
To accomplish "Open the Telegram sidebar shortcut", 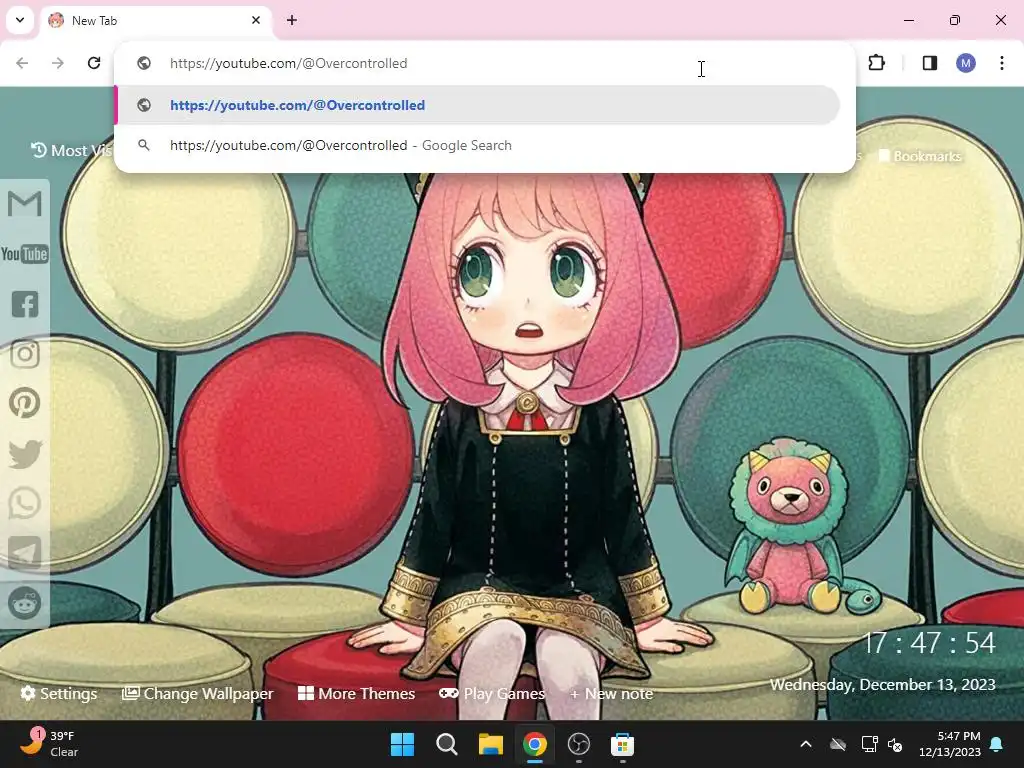I will point(25,552).
